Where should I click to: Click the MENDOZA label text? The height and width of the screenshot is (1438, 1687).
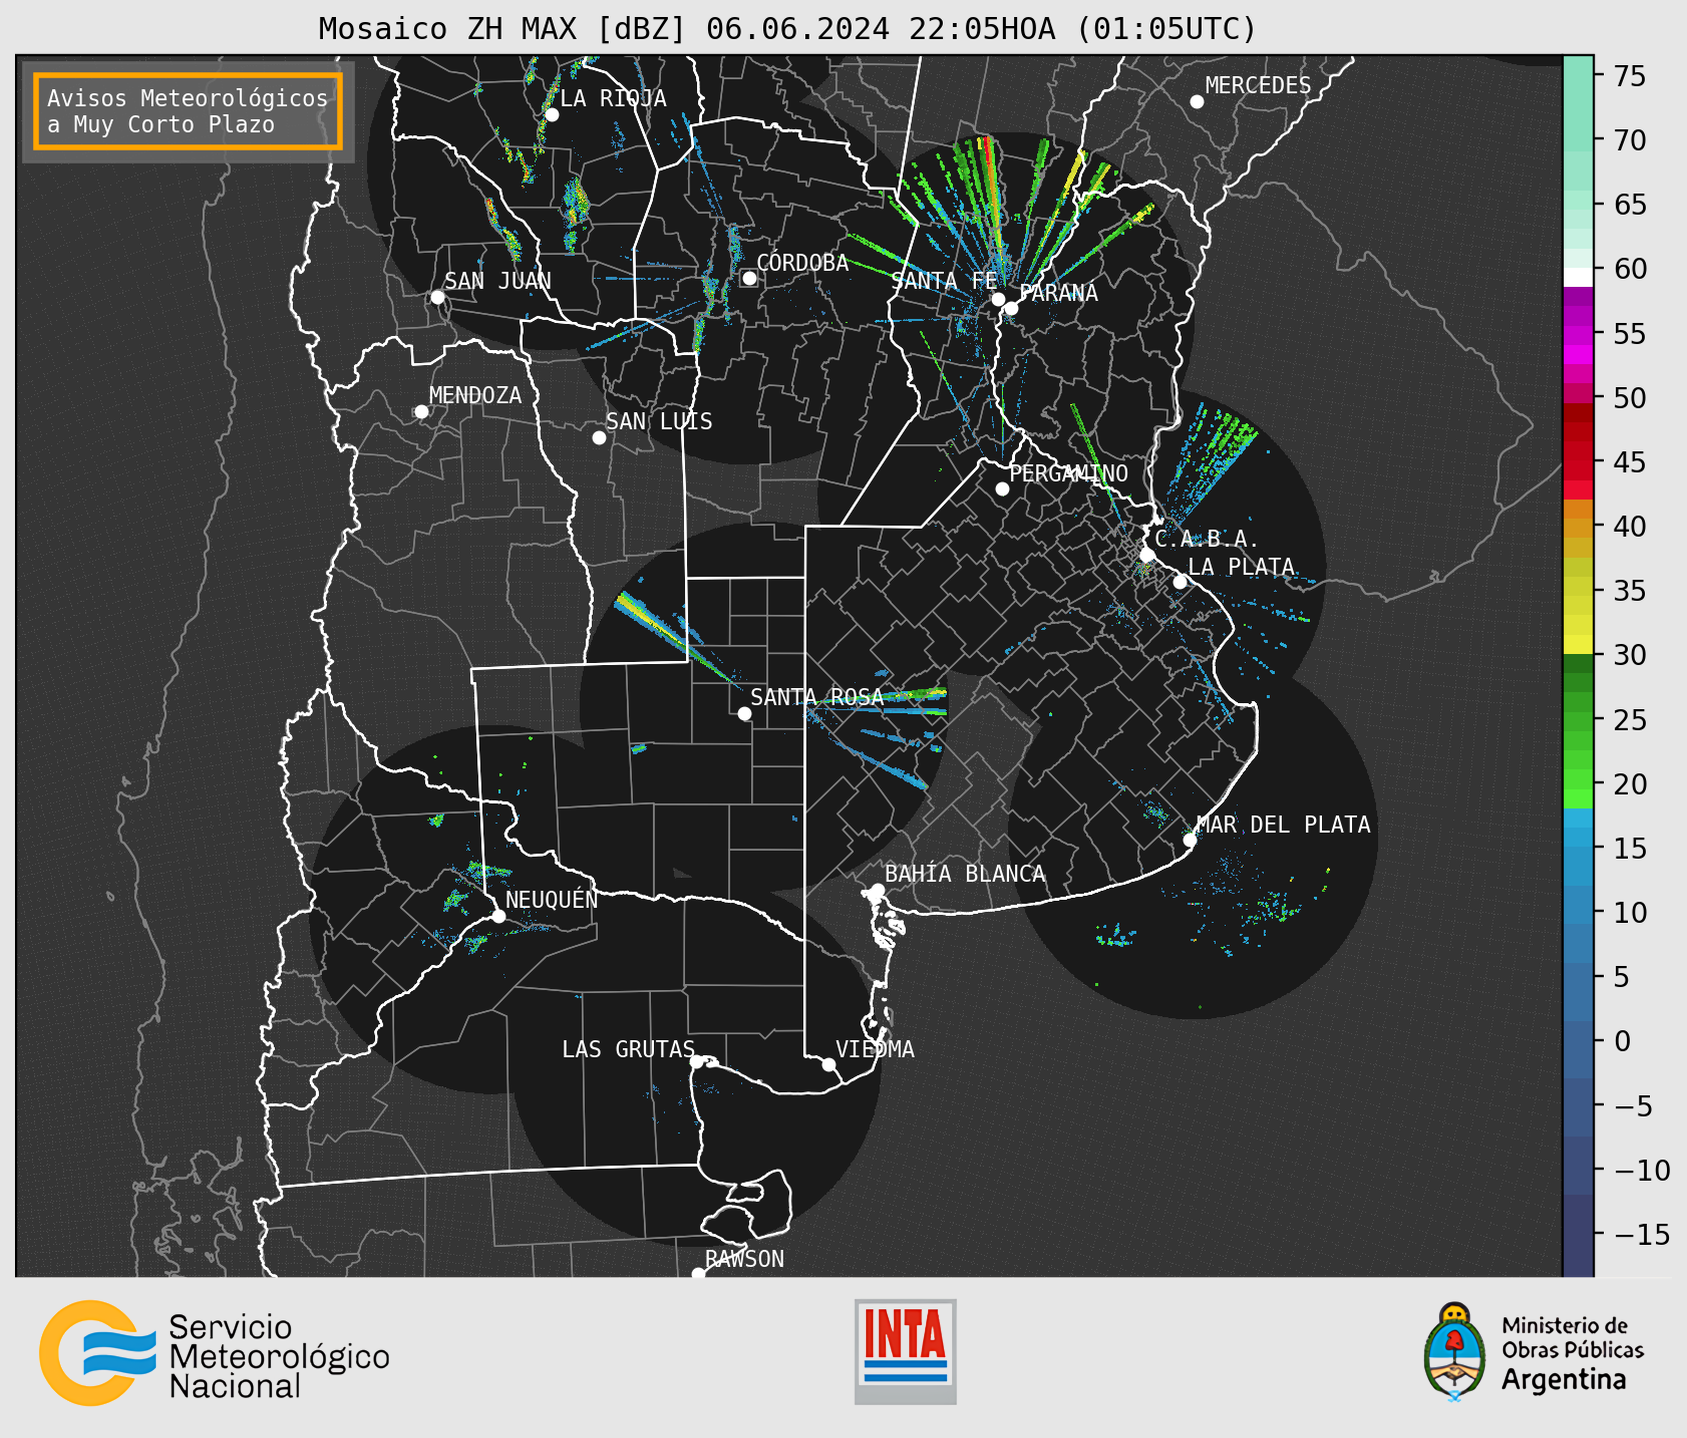click(476, 395)
